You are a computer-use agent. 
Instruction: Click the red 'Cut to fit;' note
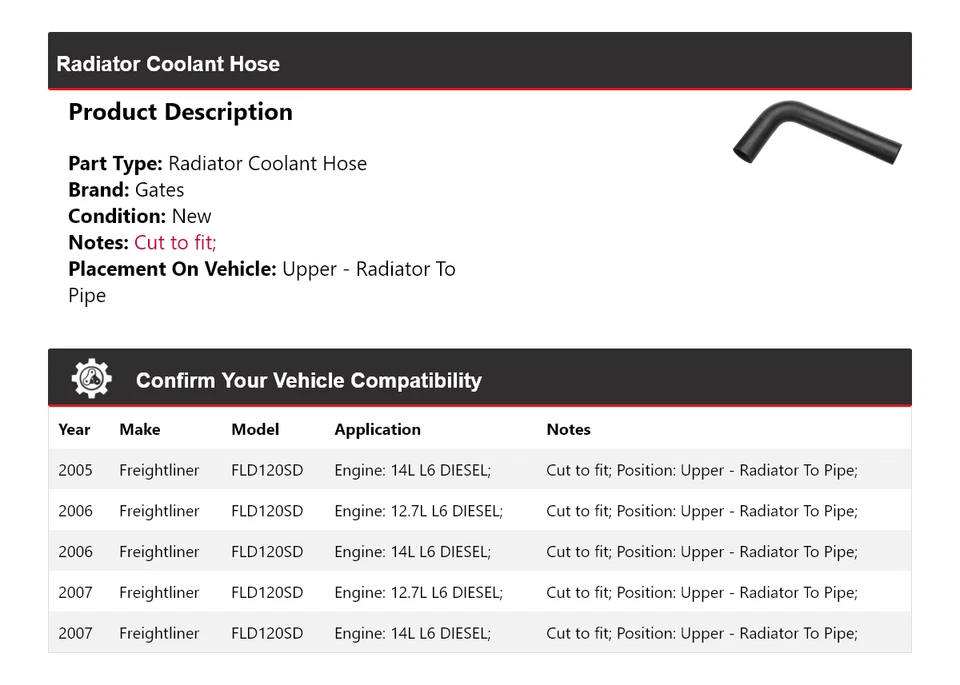(174, 242)
